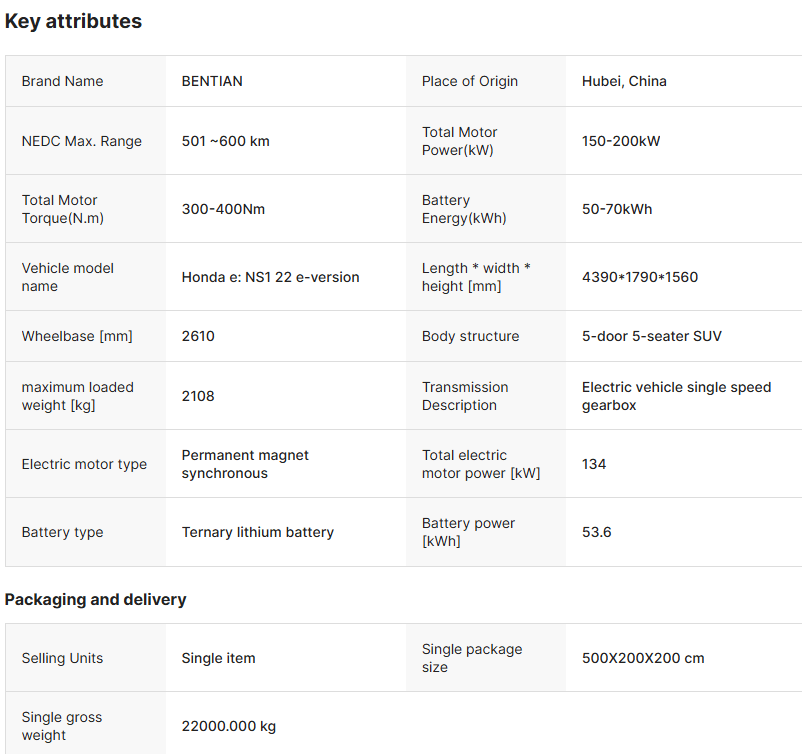Click the Ternary lithium battery value

pyautogui.click(x=258, y=532)
